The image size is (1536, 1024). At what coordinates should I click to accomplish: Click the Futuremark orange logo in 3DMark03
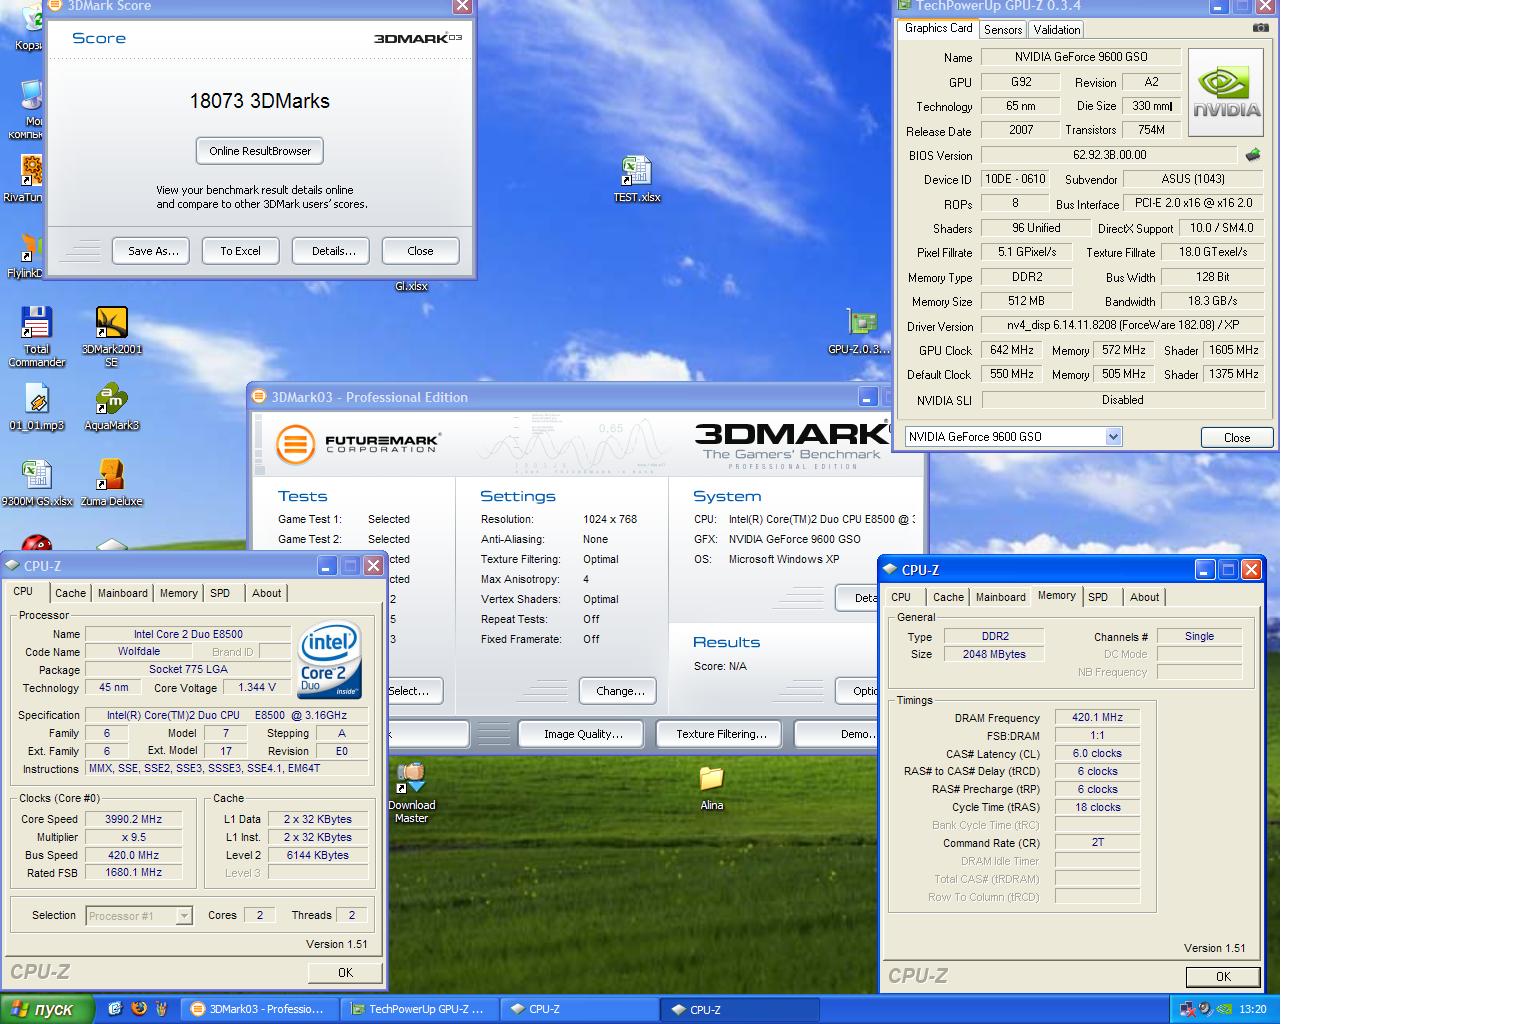point(295,444)
